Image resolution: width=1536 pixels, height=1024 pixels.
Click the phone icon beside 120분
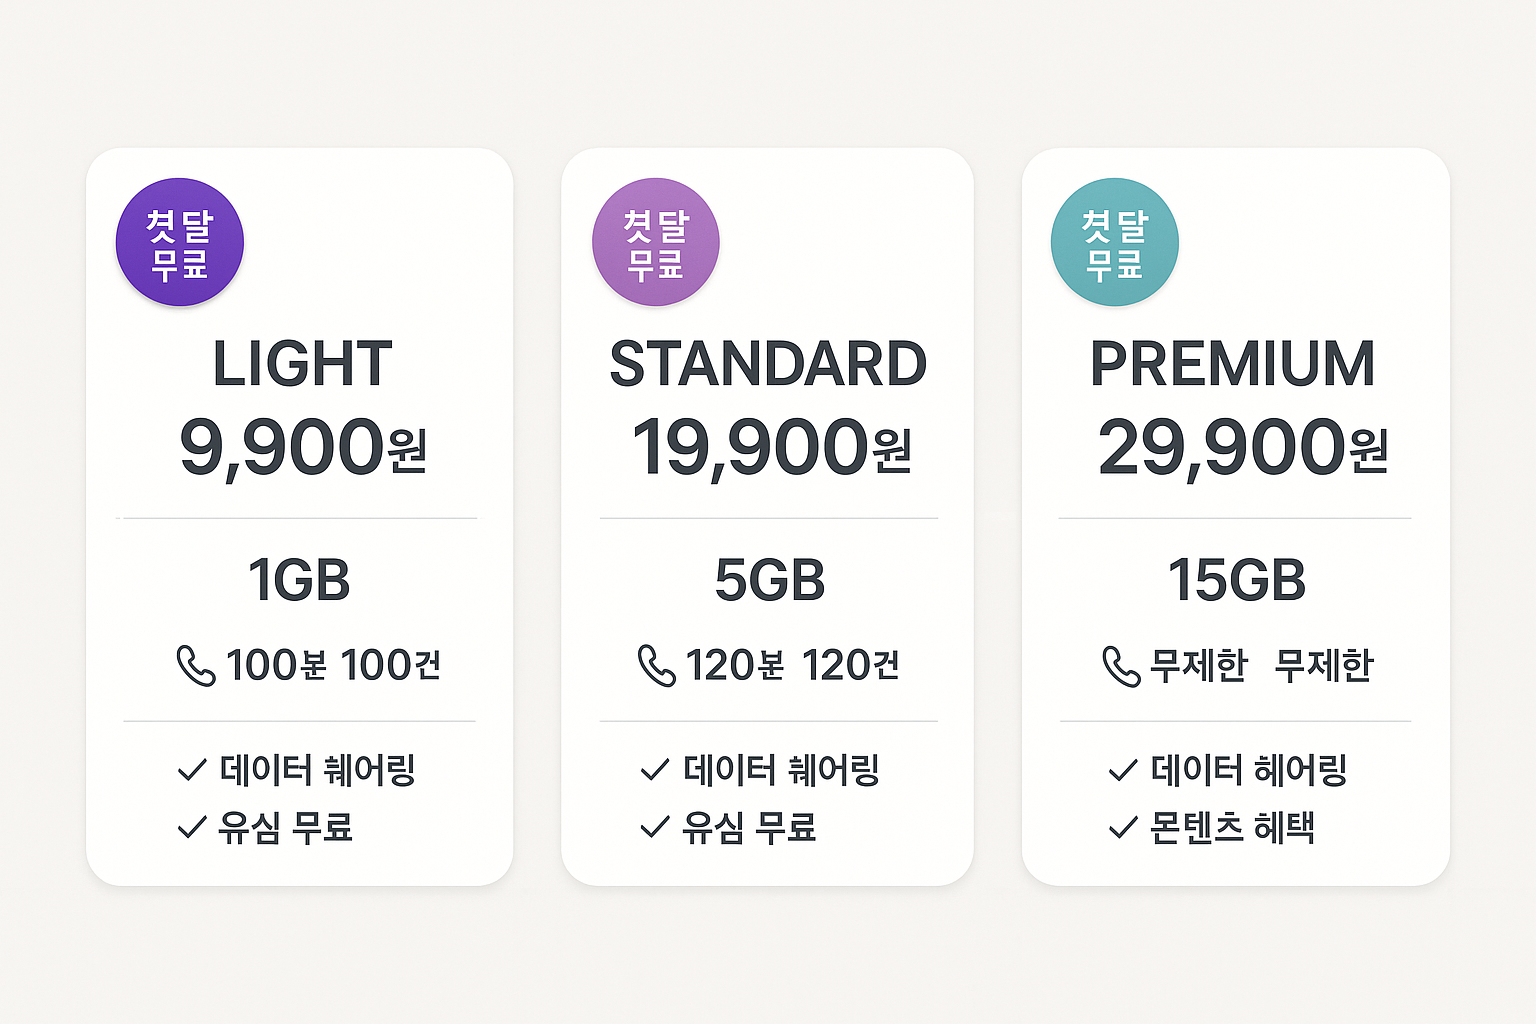click(x=657, y=666)
